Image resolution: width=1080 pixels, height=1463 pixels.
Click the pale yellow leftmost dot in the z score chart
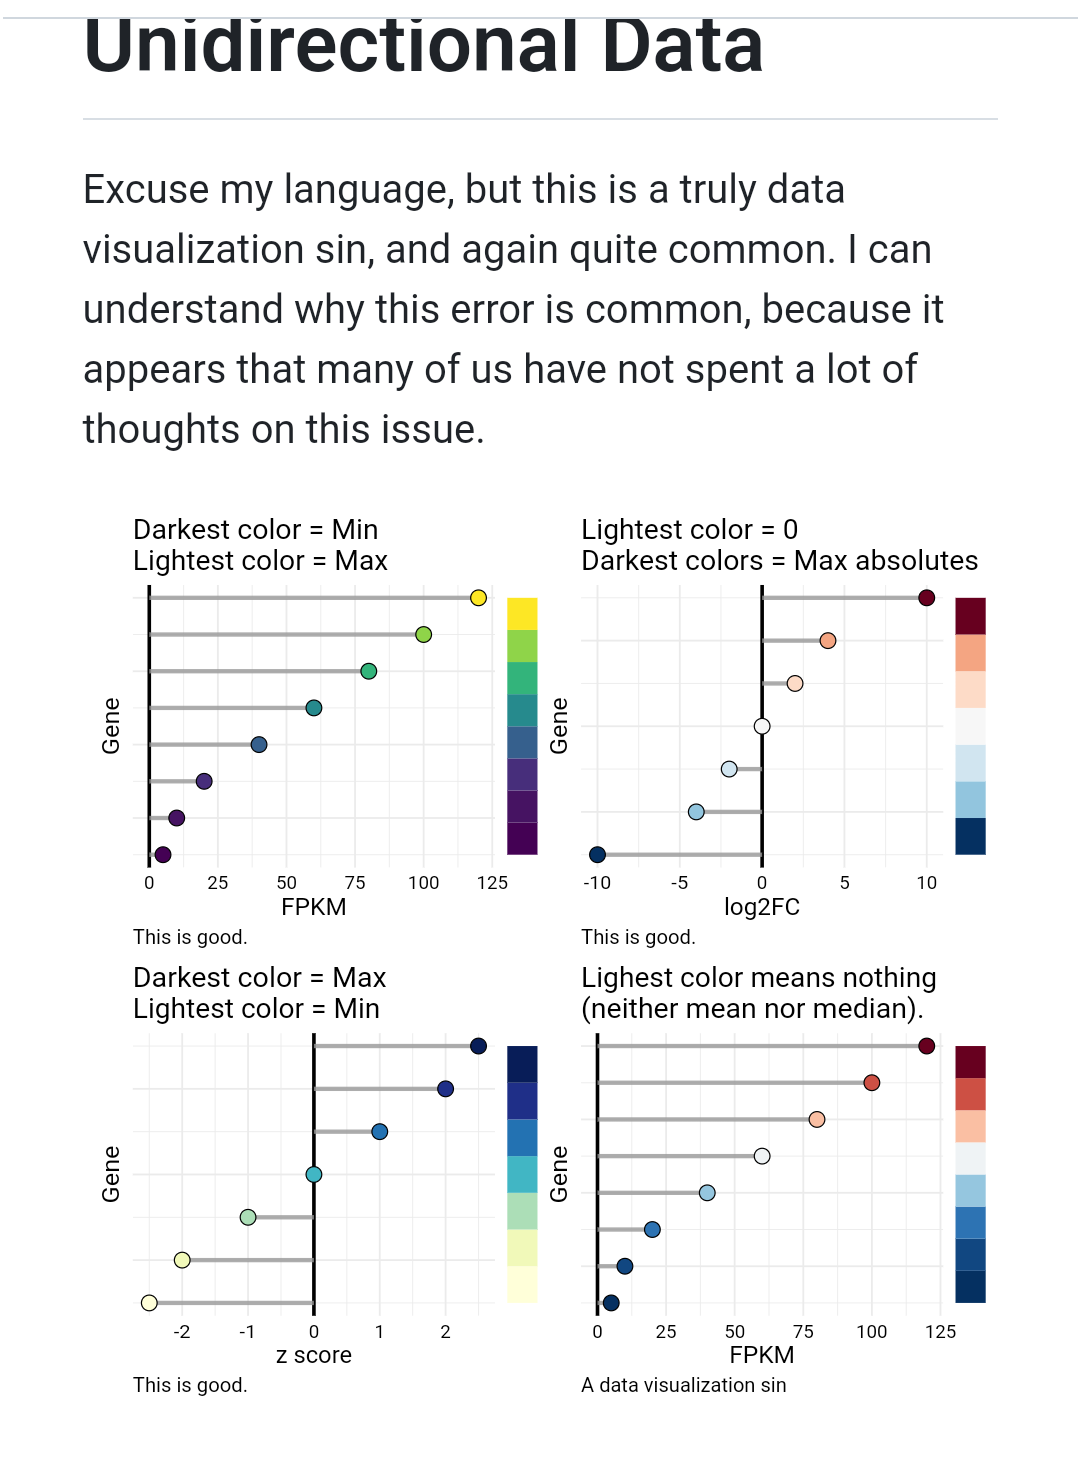coord(149,1302)
